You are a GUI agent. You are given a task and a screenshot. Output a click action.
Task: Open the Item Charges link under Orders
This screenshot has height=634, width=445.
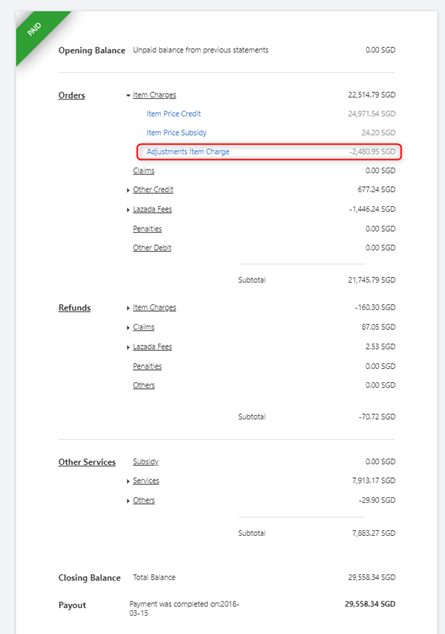point(154,95)
